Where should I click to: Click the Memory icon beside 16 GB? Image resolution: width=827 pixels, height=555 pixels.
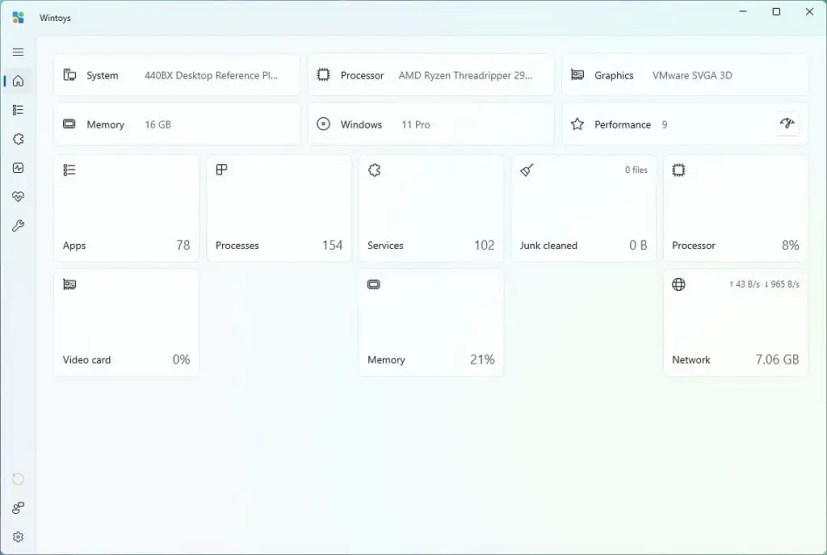69,124
